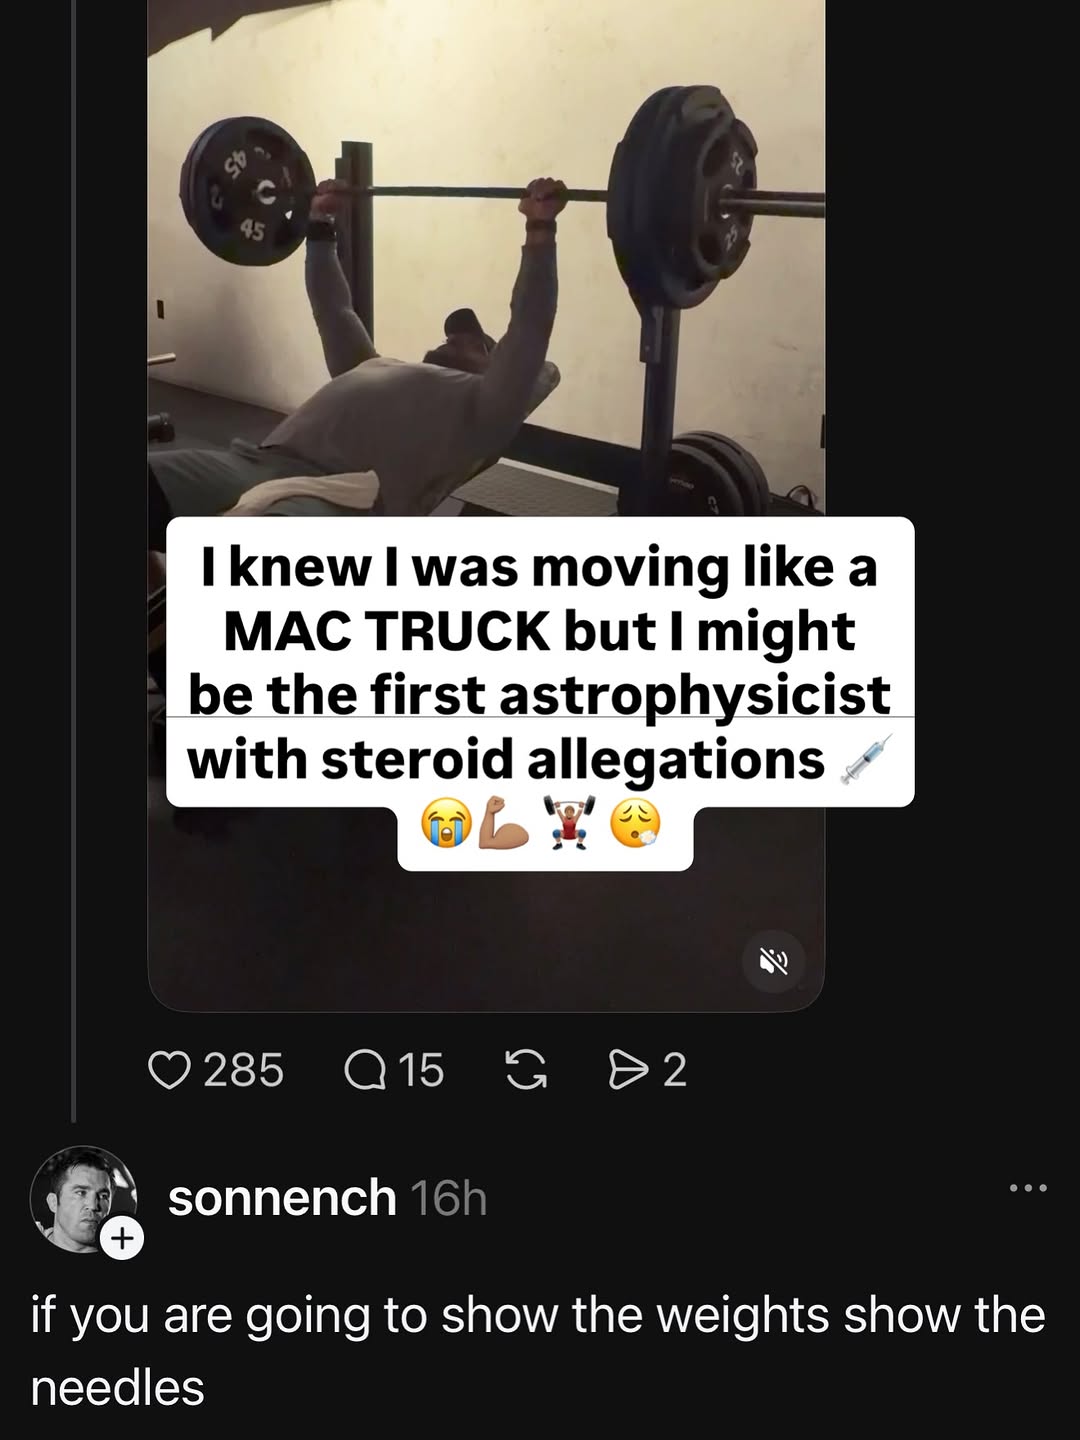Tap the syringe emoji in the caption
Screen dimensions: 1080x1440
pyautogui.click(x=865, y=759)
